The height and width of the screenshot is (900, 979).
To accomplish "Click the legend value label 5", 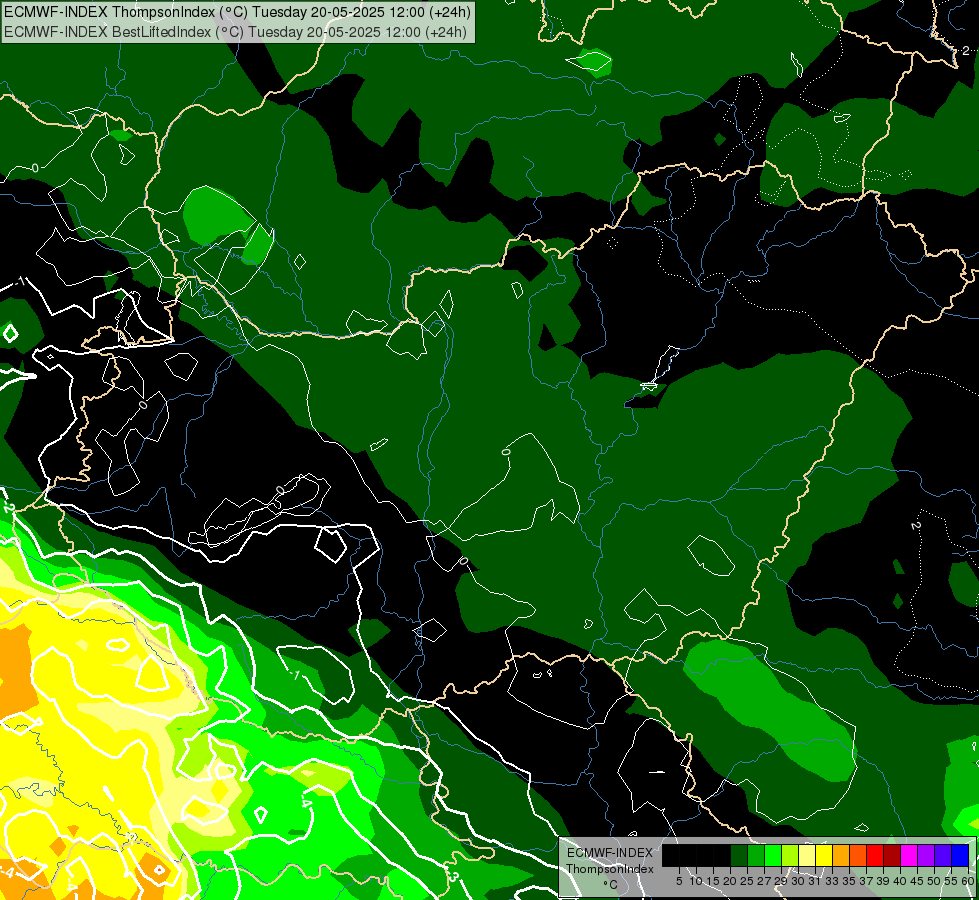I will (679, 881).
